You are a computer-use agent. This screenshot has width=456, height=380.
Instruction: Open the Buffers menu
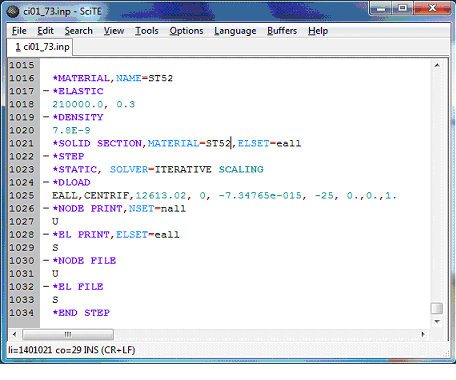click(282, 31)
